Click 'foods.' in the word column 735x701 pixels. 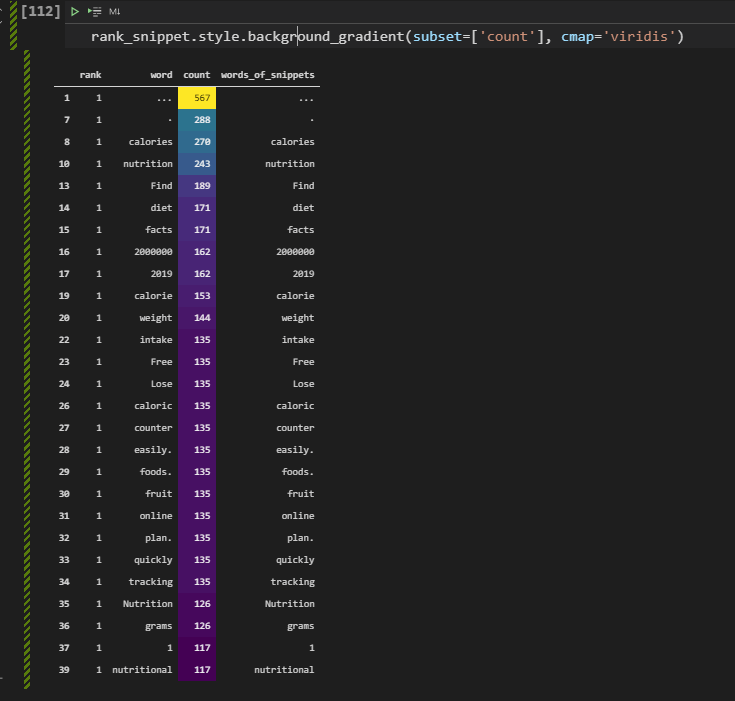tap(156, 472)
